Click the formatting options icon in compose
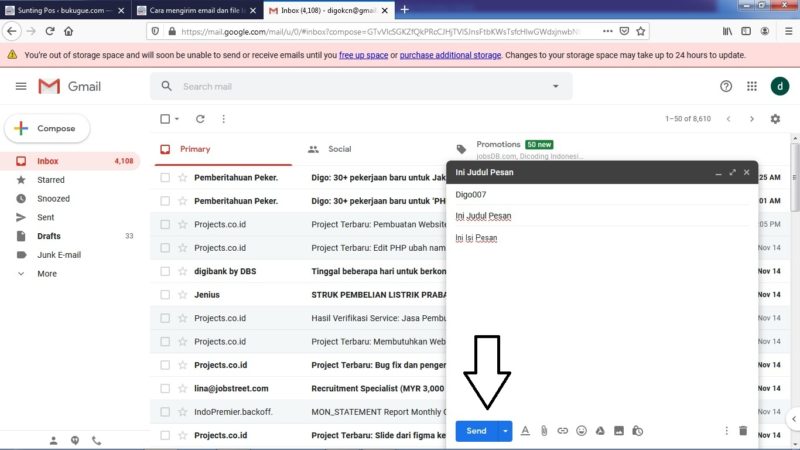Viewport: 800px width, 450px height. point(525,431)
